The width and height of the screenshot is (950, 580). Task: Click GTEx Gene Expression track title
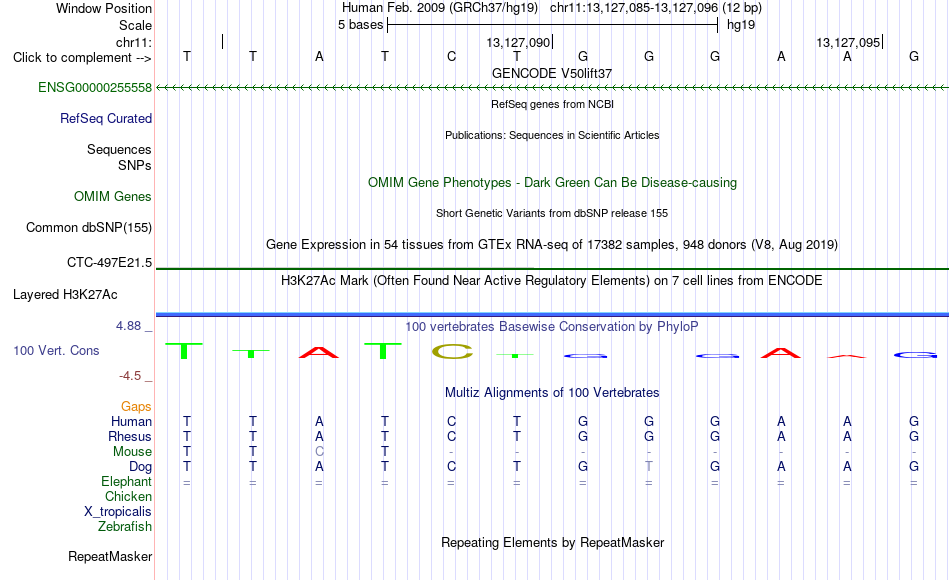point(552,245)
